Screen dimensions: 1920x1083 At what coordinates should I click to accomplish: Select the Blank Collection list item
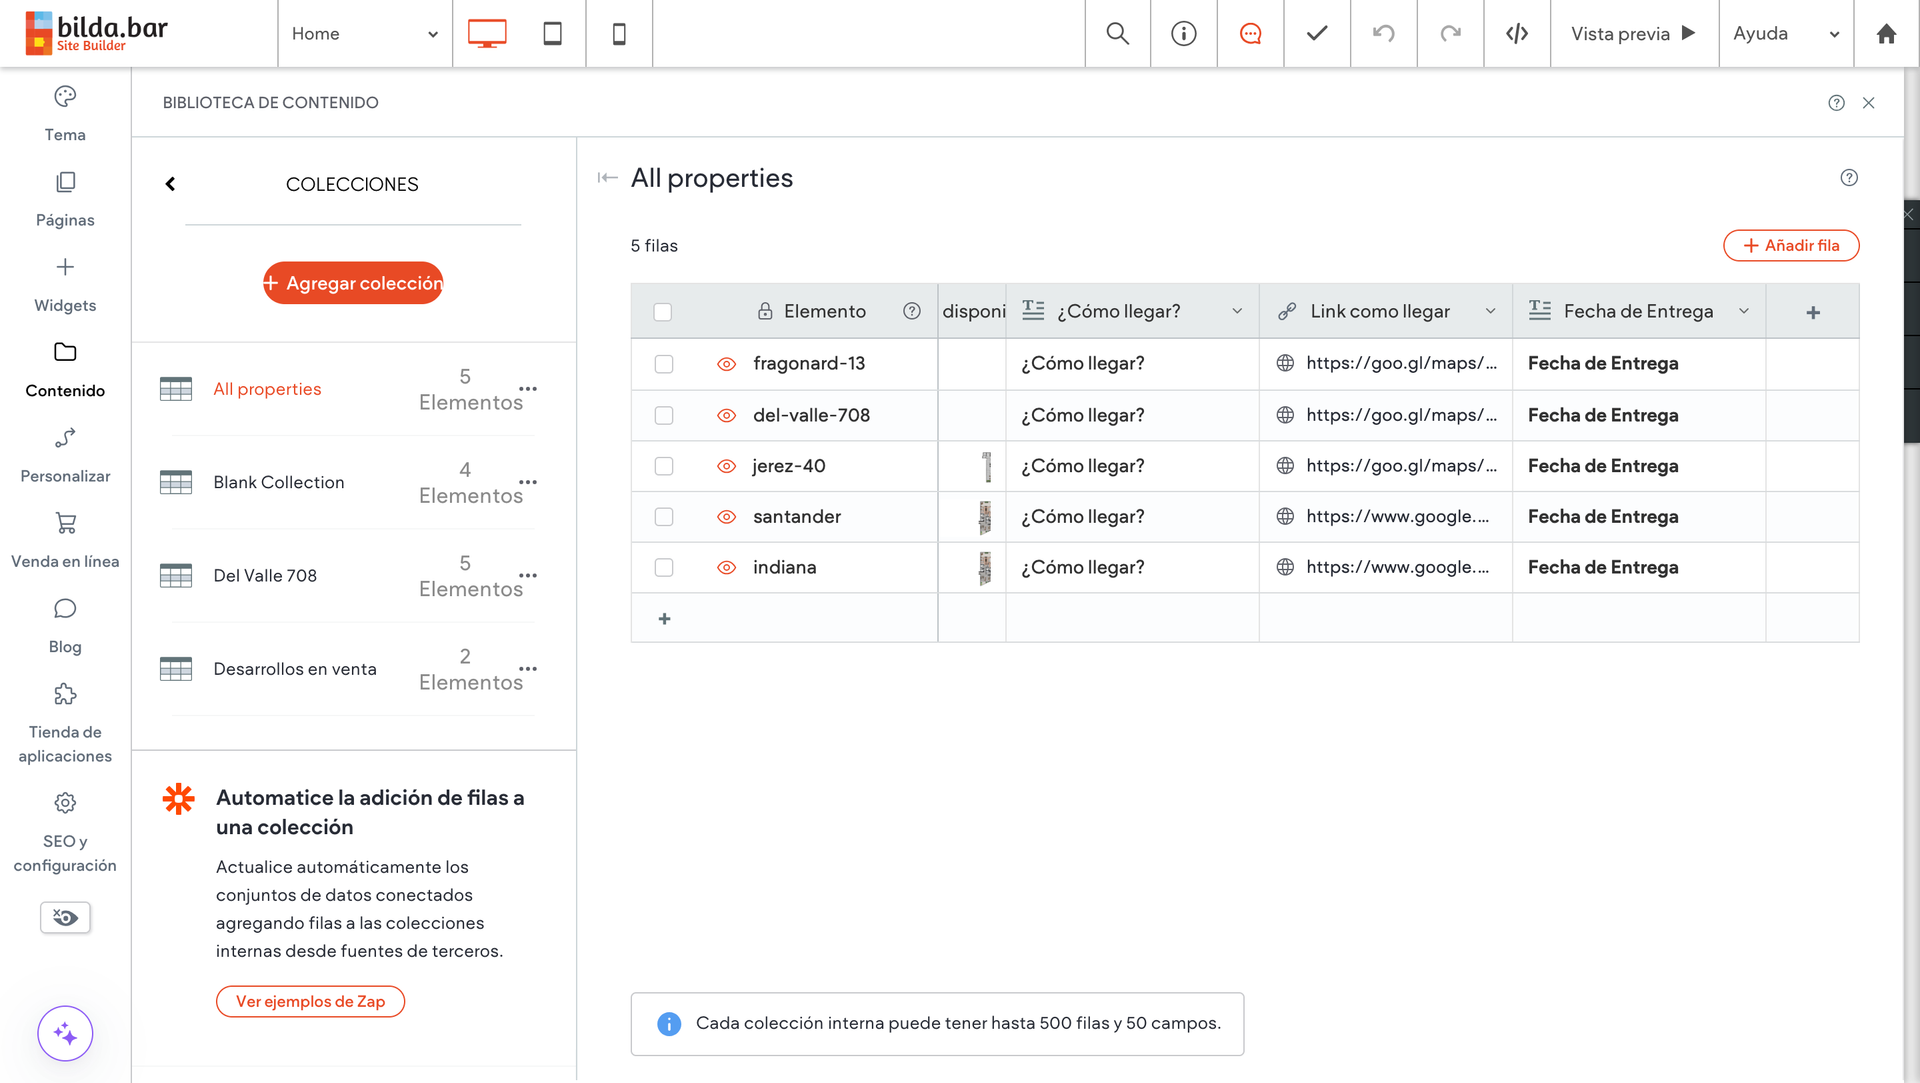(x=353, y=482)
